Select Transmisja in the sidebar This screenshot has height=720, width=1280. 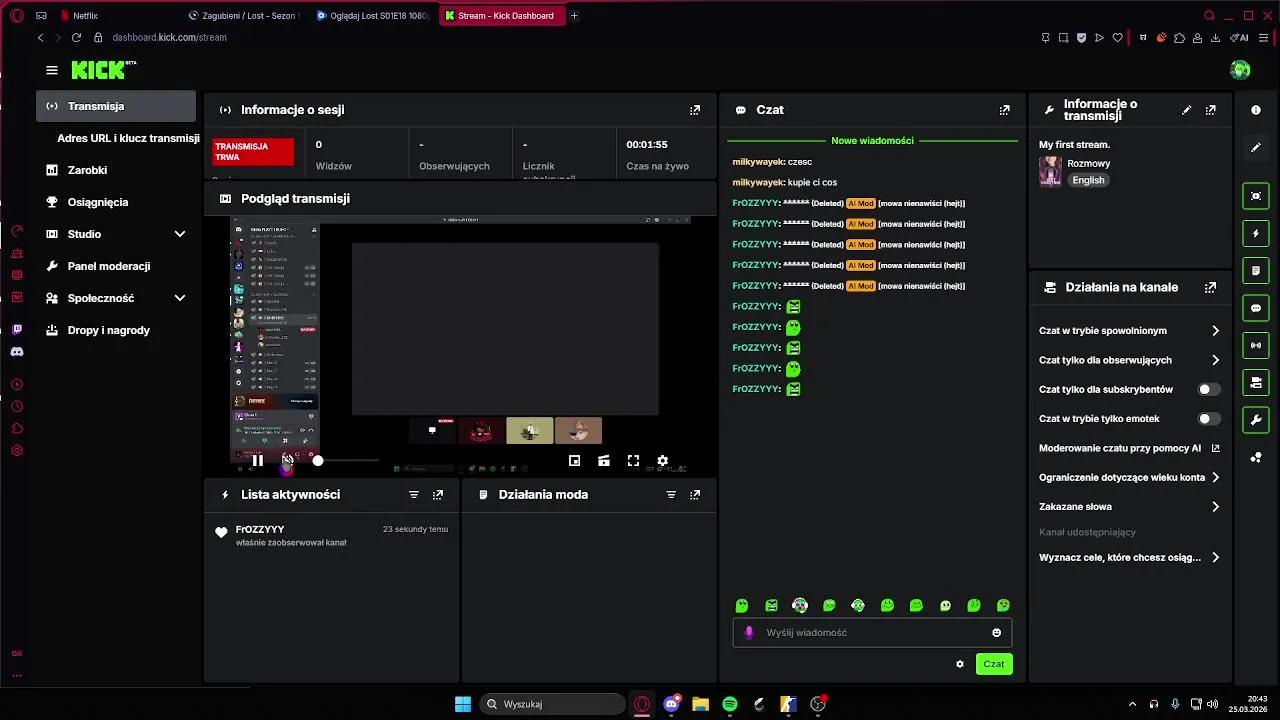(116, 106)
